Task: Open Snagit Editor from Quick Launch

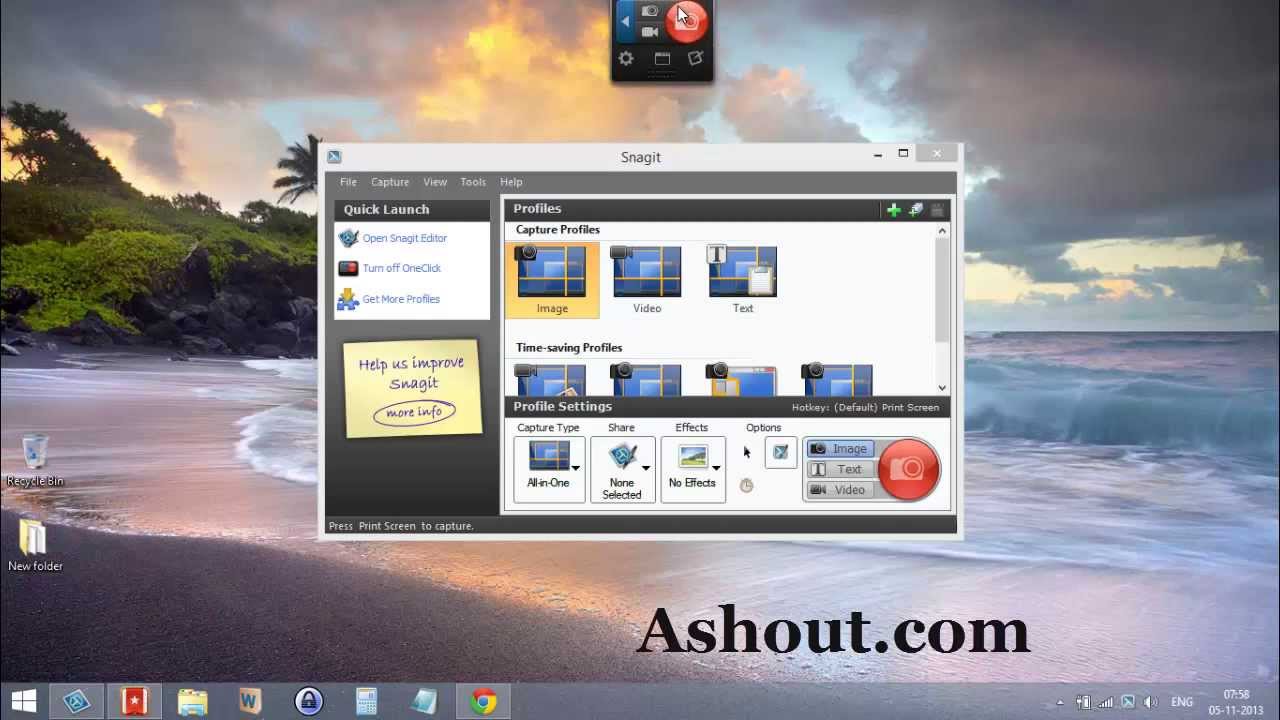Action: pyautogui.click(x=404, y=238)
